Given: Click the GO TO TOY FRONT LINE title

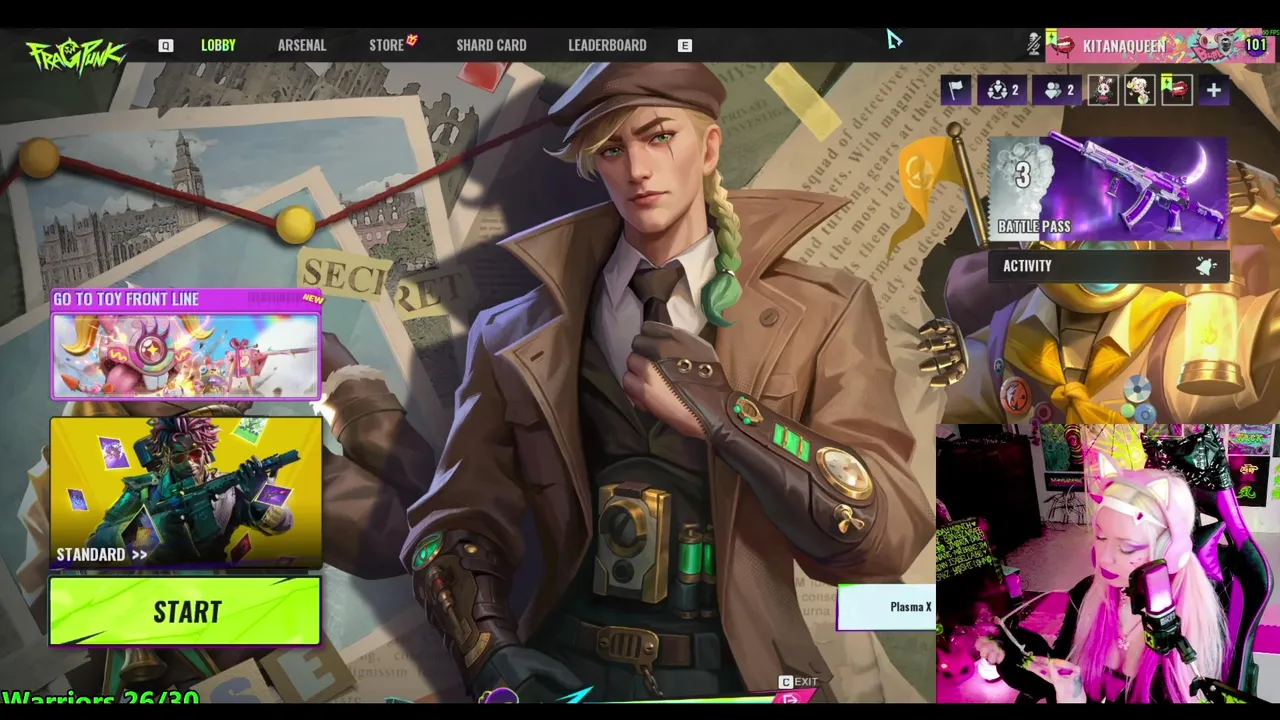Looking at the screenshot, I should pyautogui.click(x=126, y=299).
